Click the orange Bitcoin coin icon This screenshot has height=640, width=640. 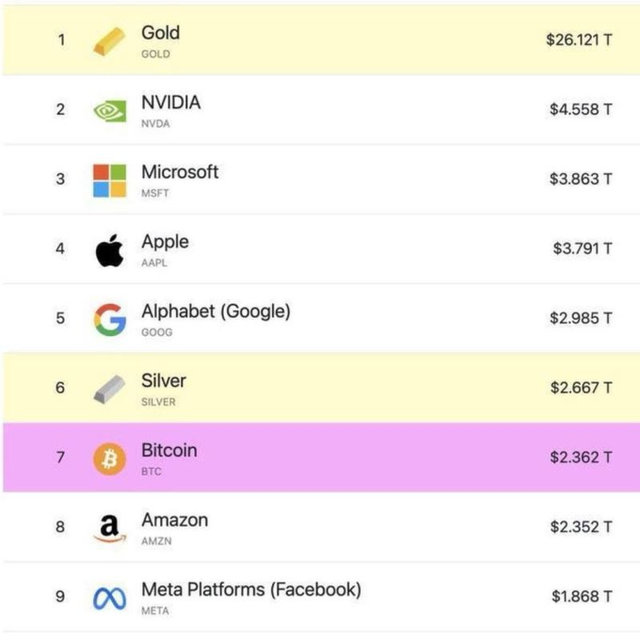pos(110,459)
